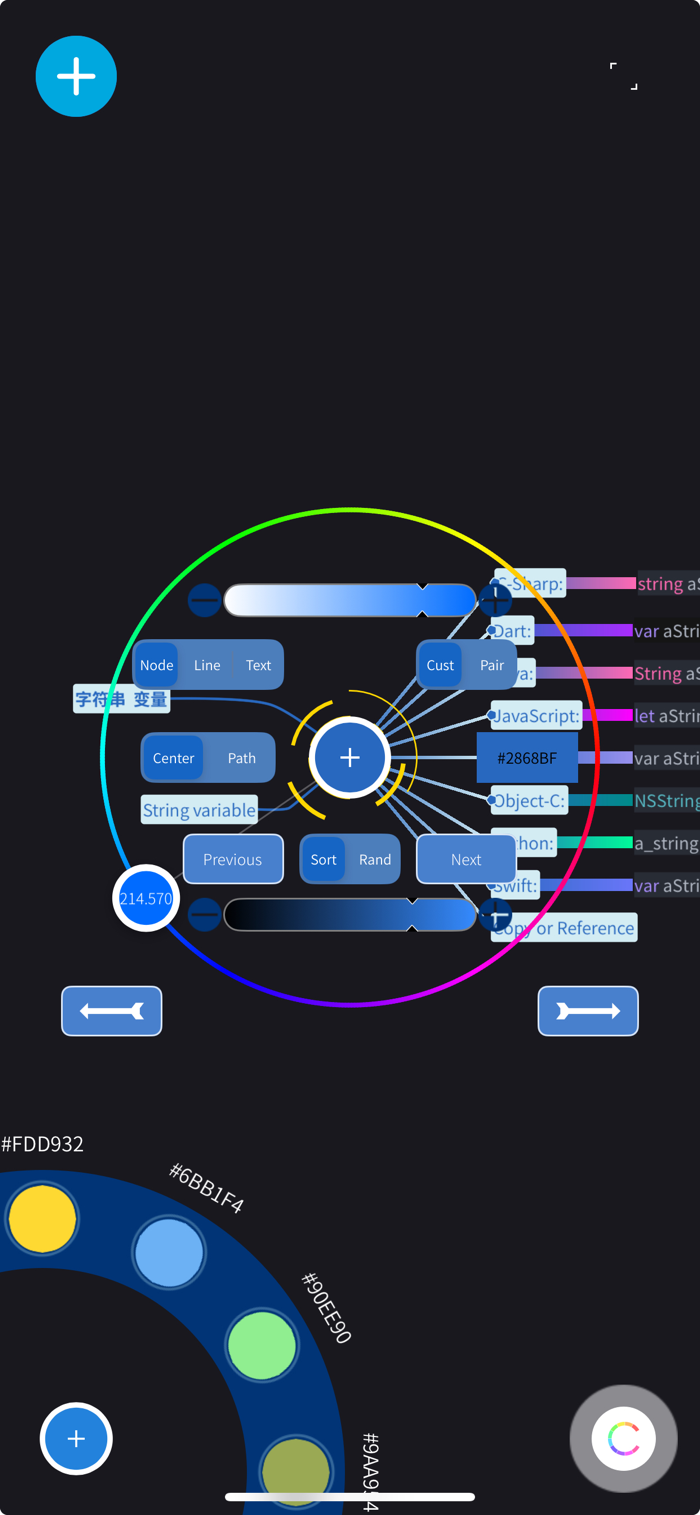The width and height of the screenshot is (700, 1515).
Task: Click the minus button of the black-to-blue slider
Action: point(204,914)
